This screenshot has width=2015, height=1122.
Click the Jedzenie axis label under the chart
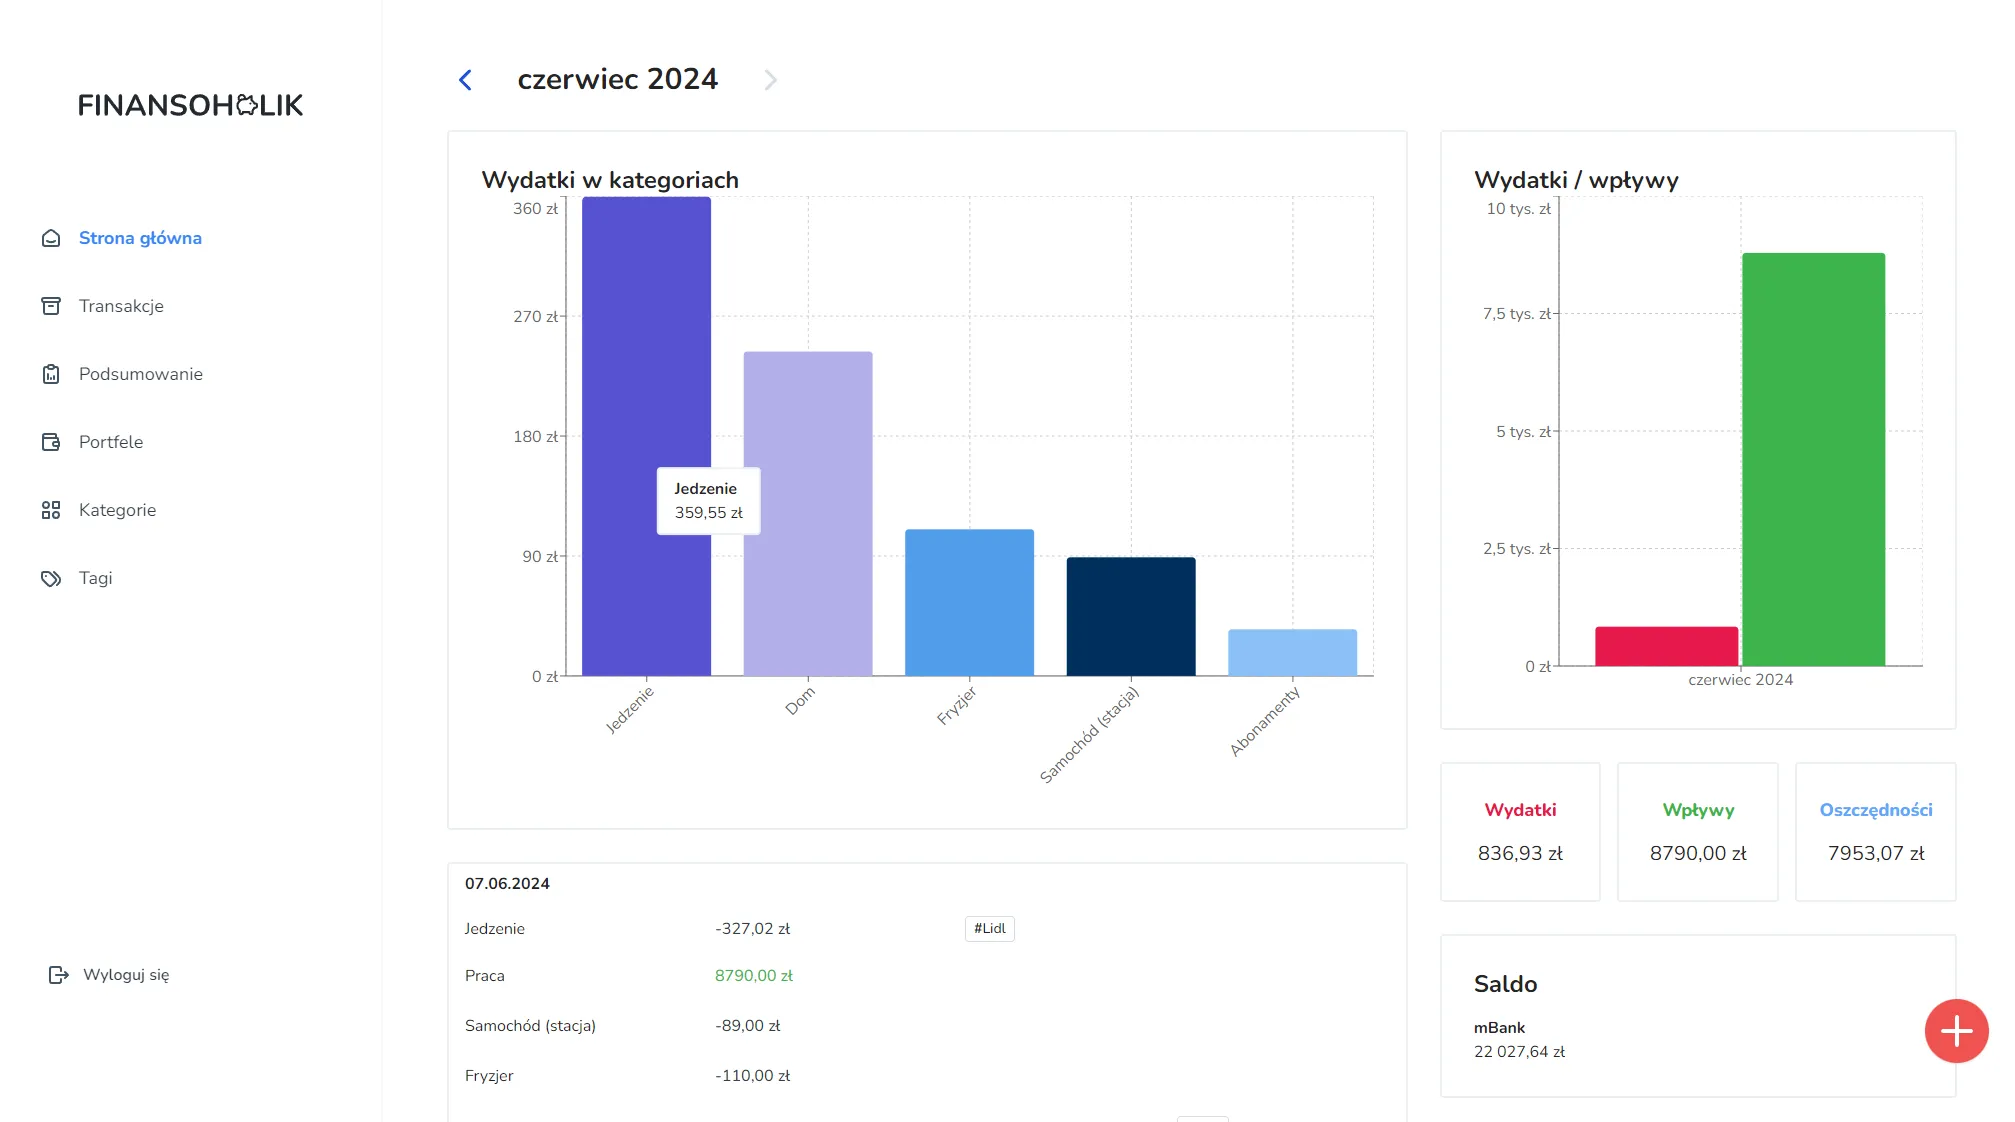pyautogui.click(x=629, y=710)
